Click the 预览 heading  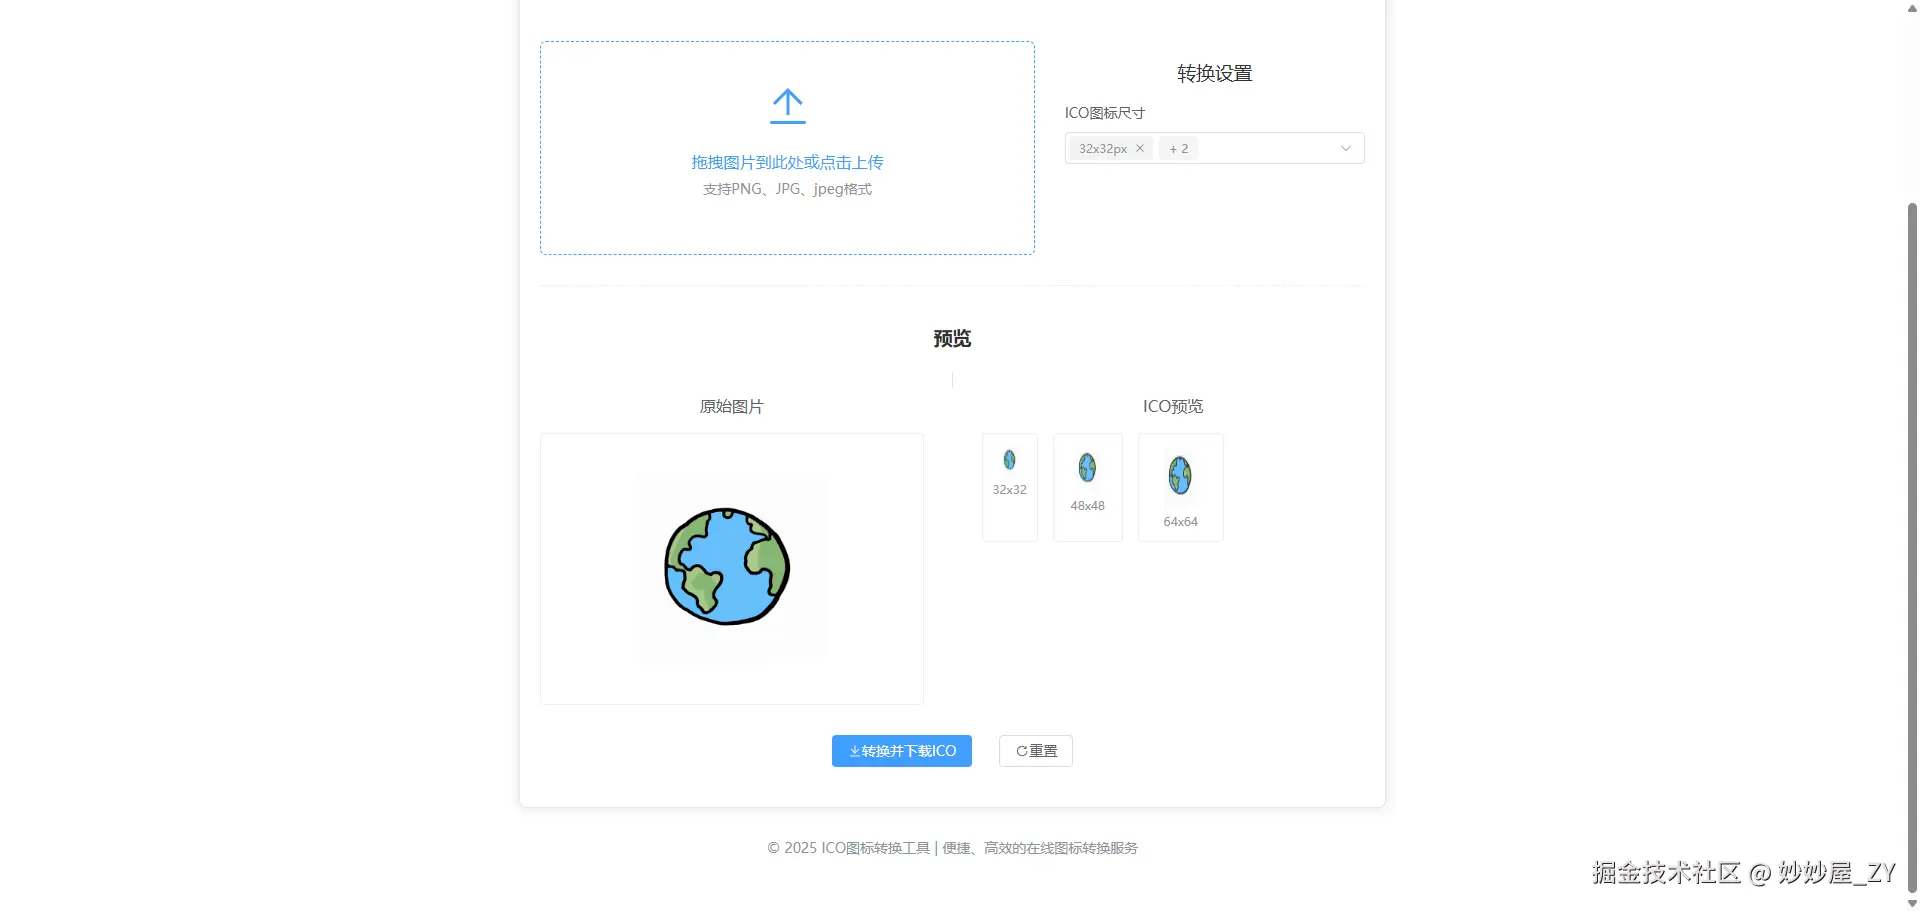pos(952,339)
